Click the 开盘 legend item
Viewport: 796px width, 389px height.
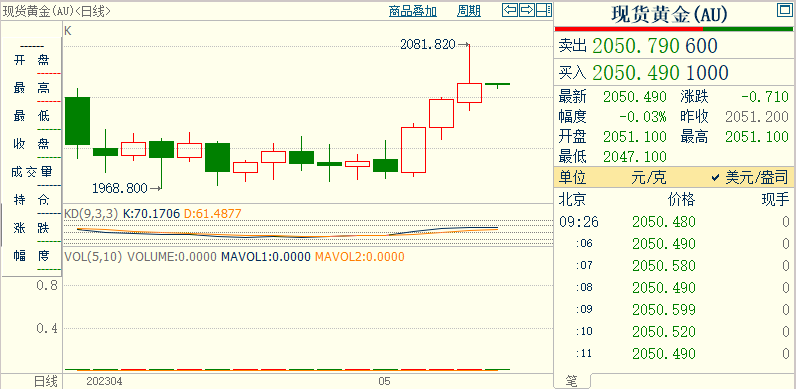31,61
